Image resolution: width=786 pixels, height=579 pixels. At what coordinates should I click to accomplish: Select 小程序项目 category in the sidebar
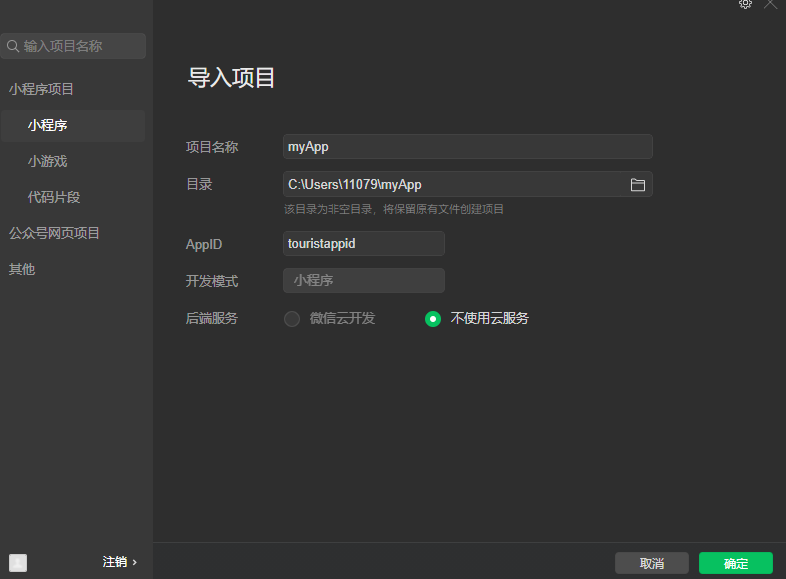(42, 89)
